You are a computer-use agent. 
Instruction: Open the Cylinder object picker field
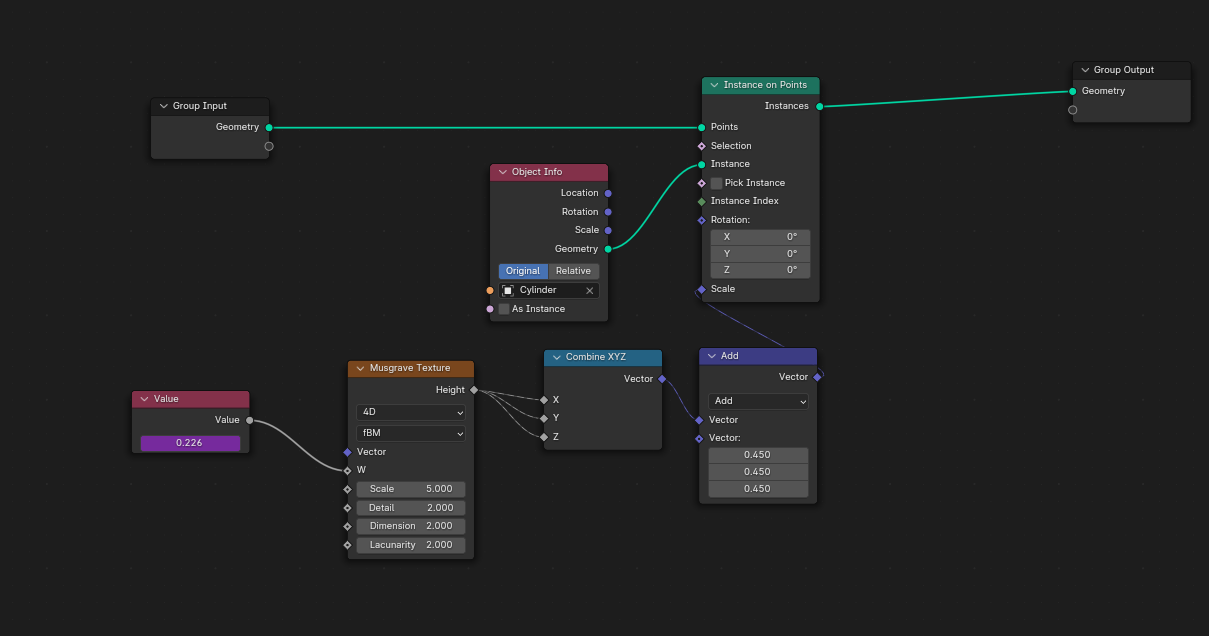click(549, 291)
